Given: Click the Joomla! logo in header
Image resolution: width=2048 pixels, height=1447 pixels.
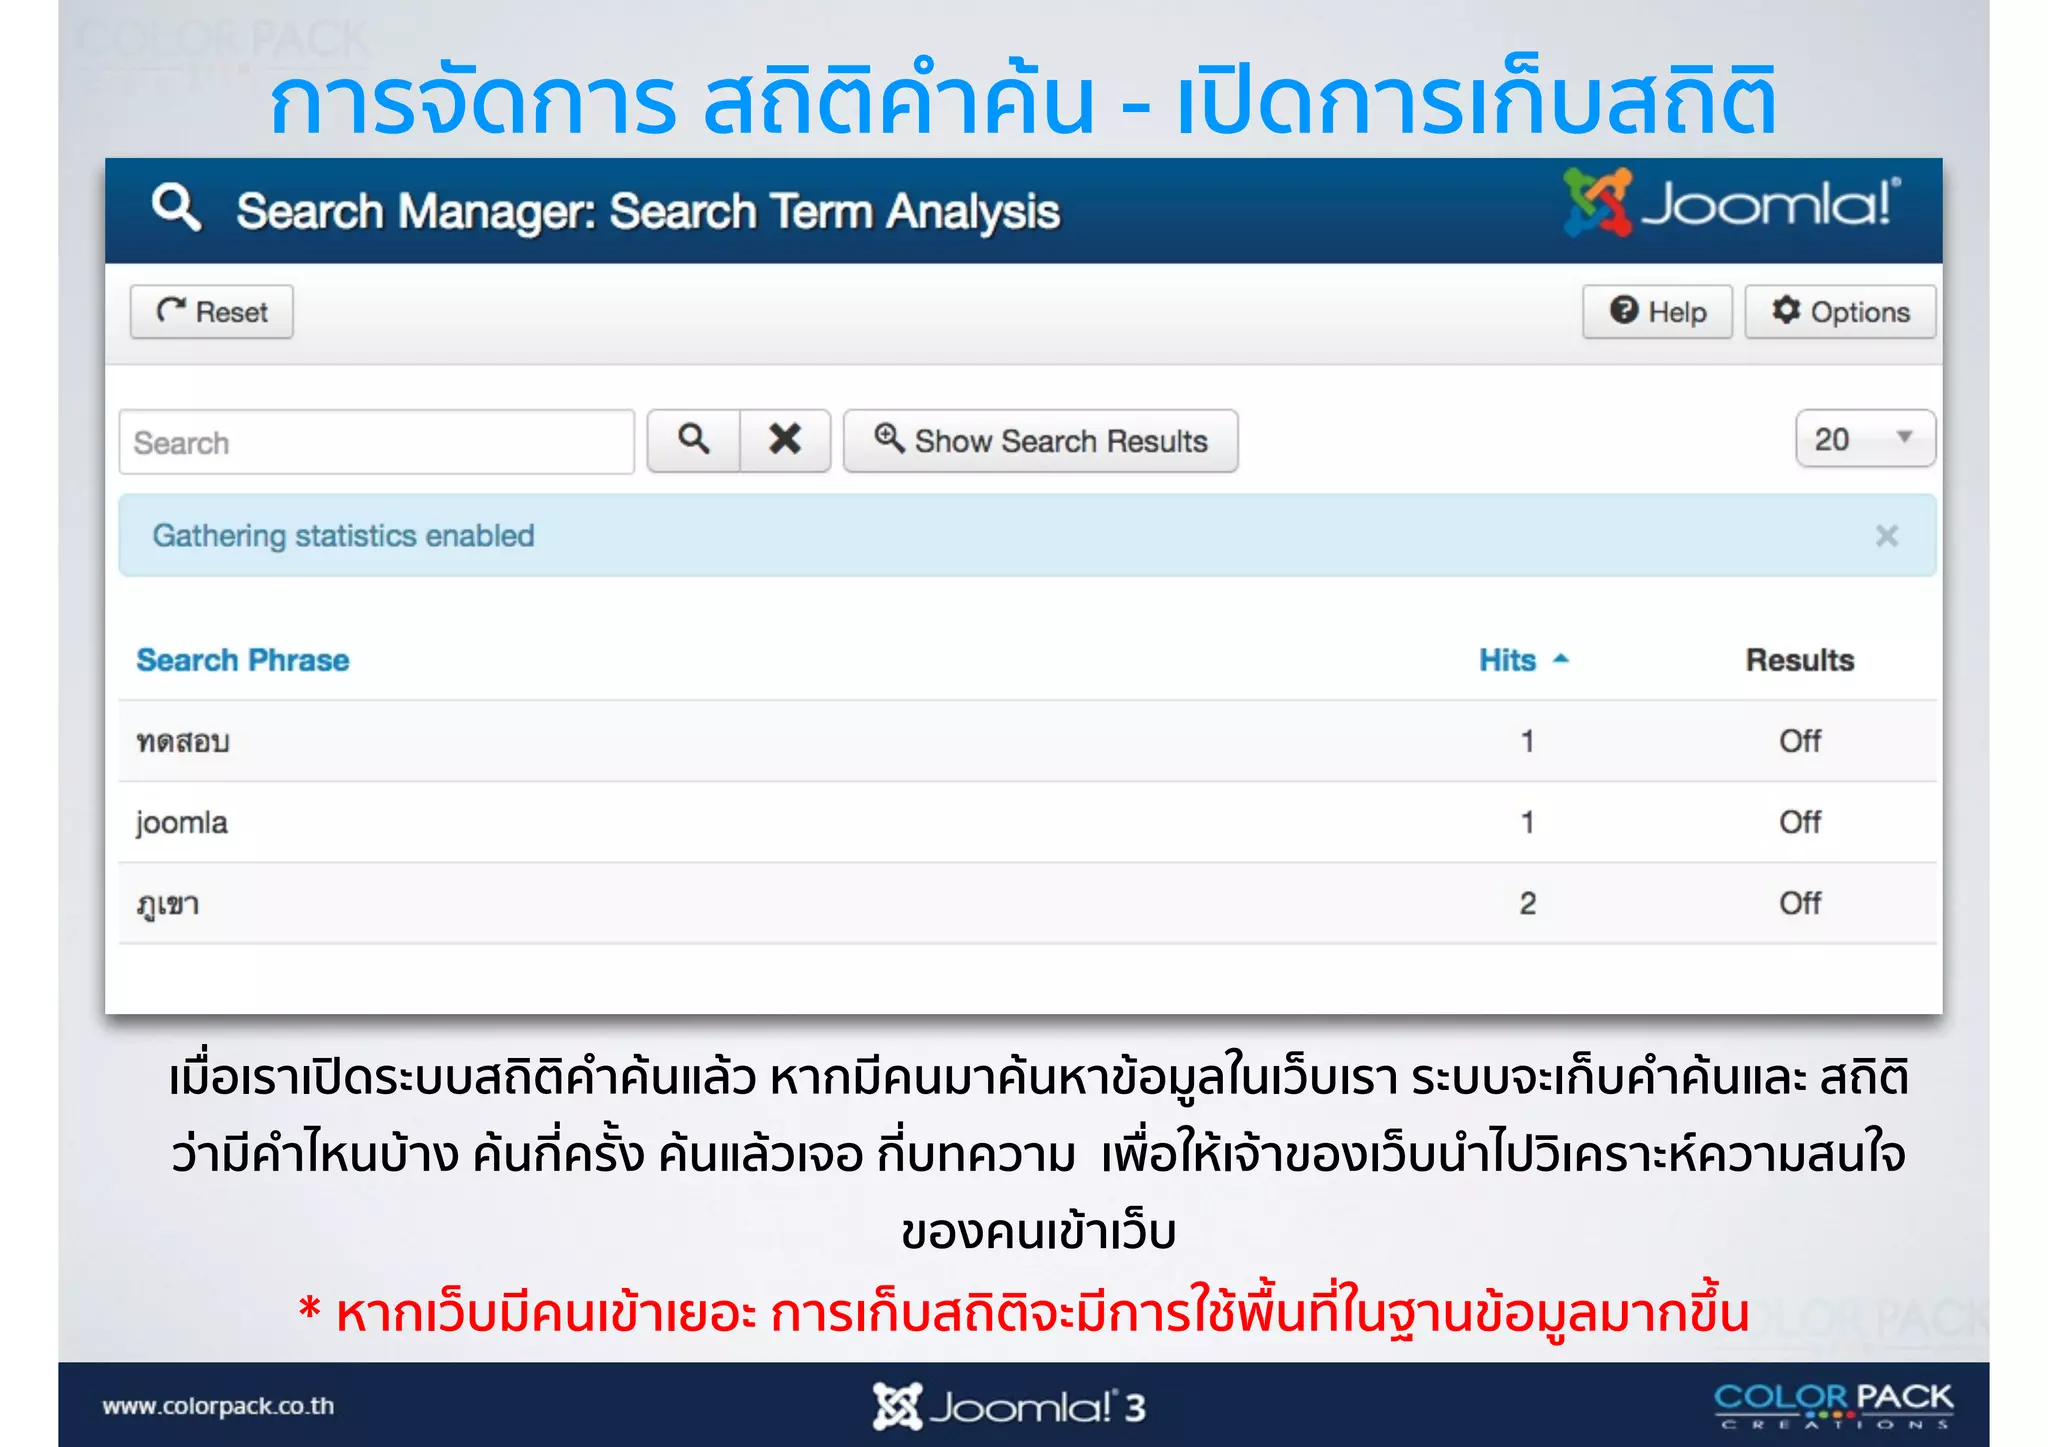Looking at the screenshot, I should point(1731,203).
